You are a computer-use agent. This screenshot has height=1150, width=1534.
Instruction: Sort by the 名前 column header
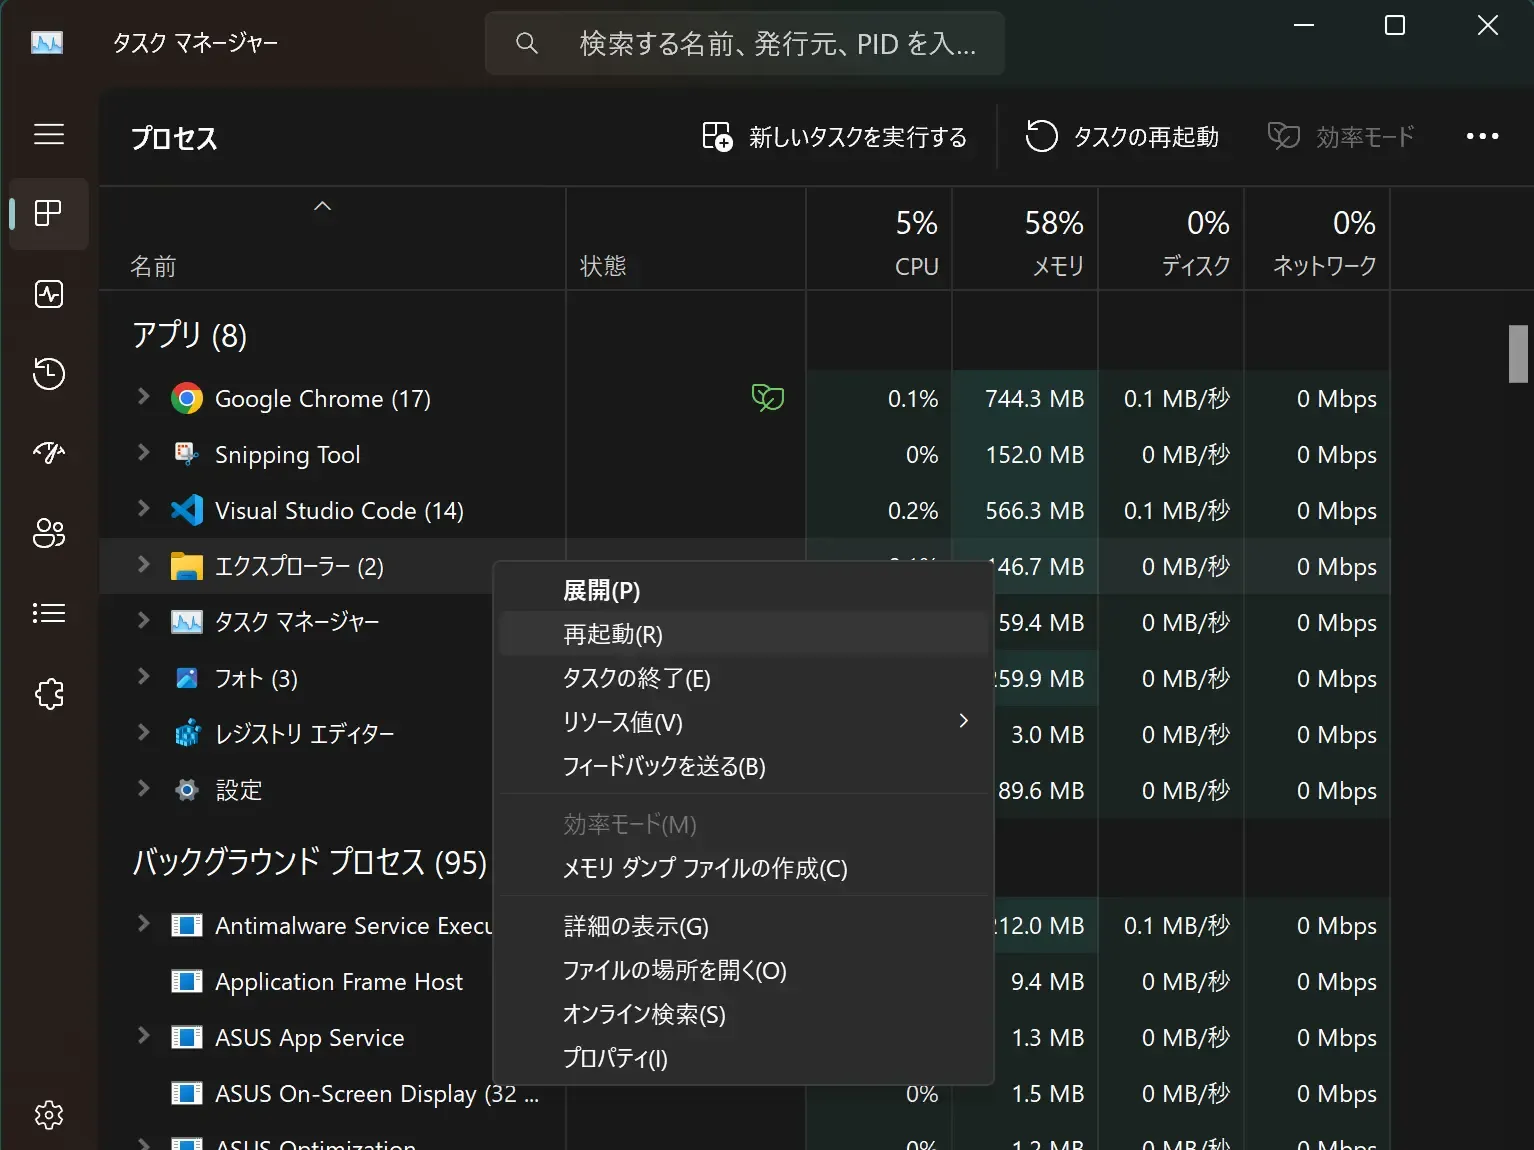[x=333, y=240]
